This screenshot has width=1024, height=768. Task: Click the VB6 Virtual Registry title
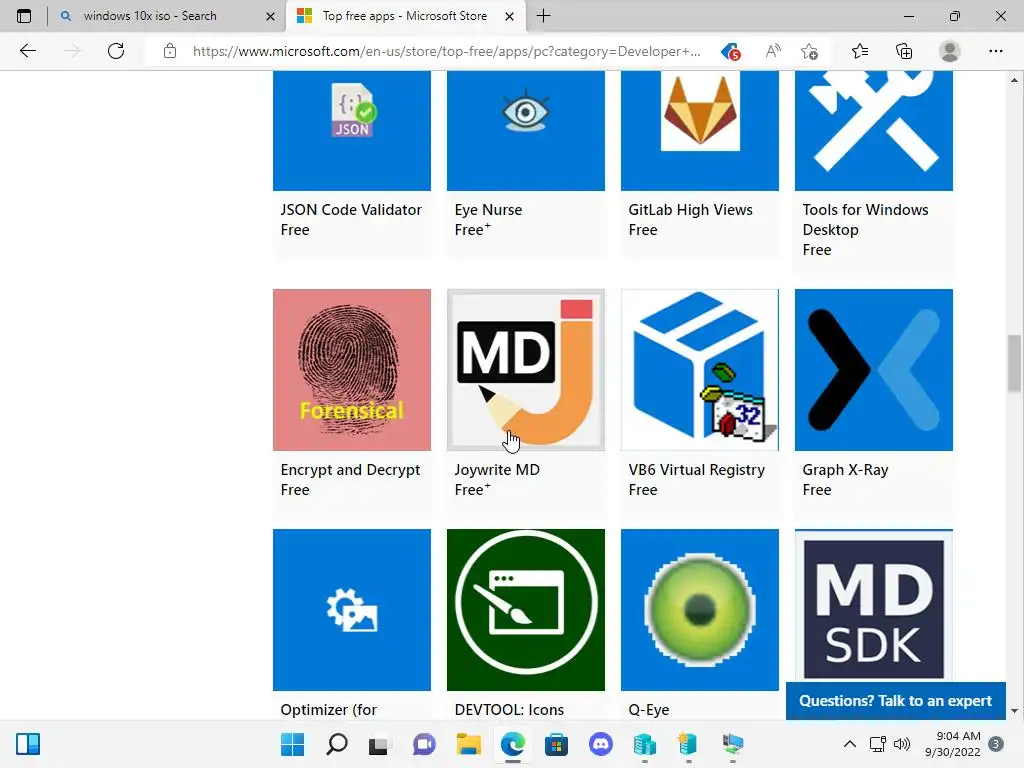point(696,470)
